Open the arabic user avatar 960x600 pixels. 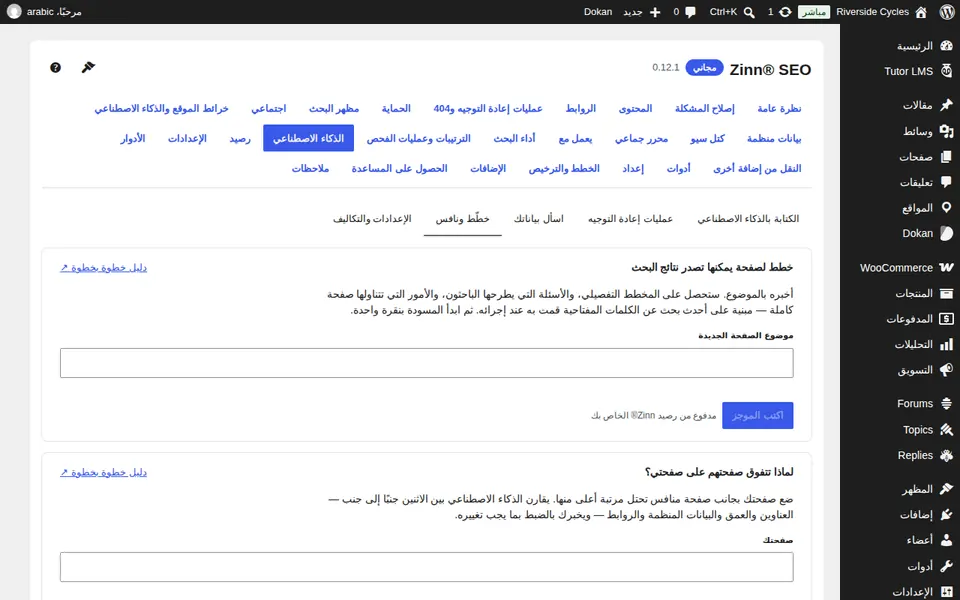pos(13,12)
